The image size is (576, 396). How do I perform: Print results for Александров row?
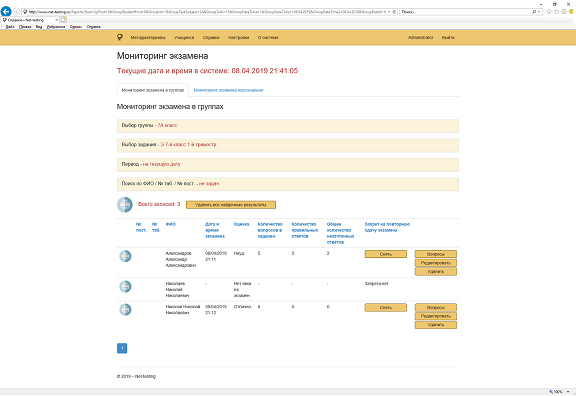pos(125,256)
